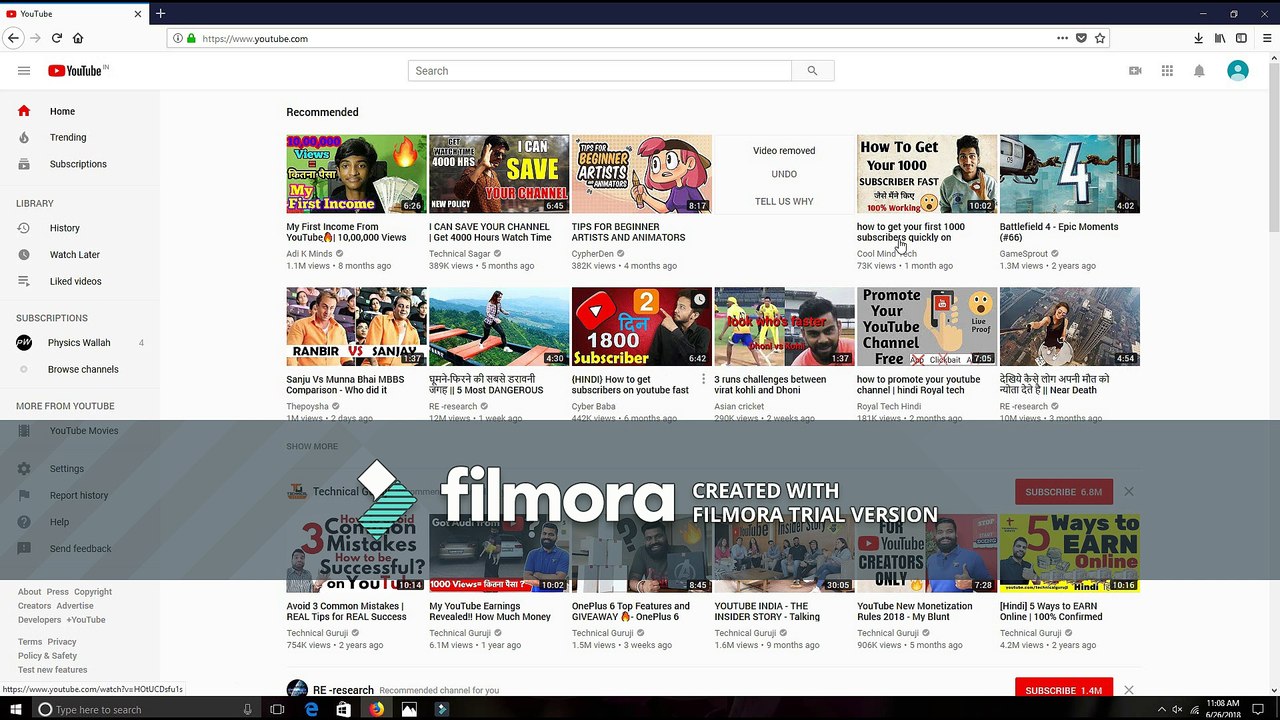Open the Microsoft Store taskbar icon
The image size is (1280, 720).
[x=343, y=709]
